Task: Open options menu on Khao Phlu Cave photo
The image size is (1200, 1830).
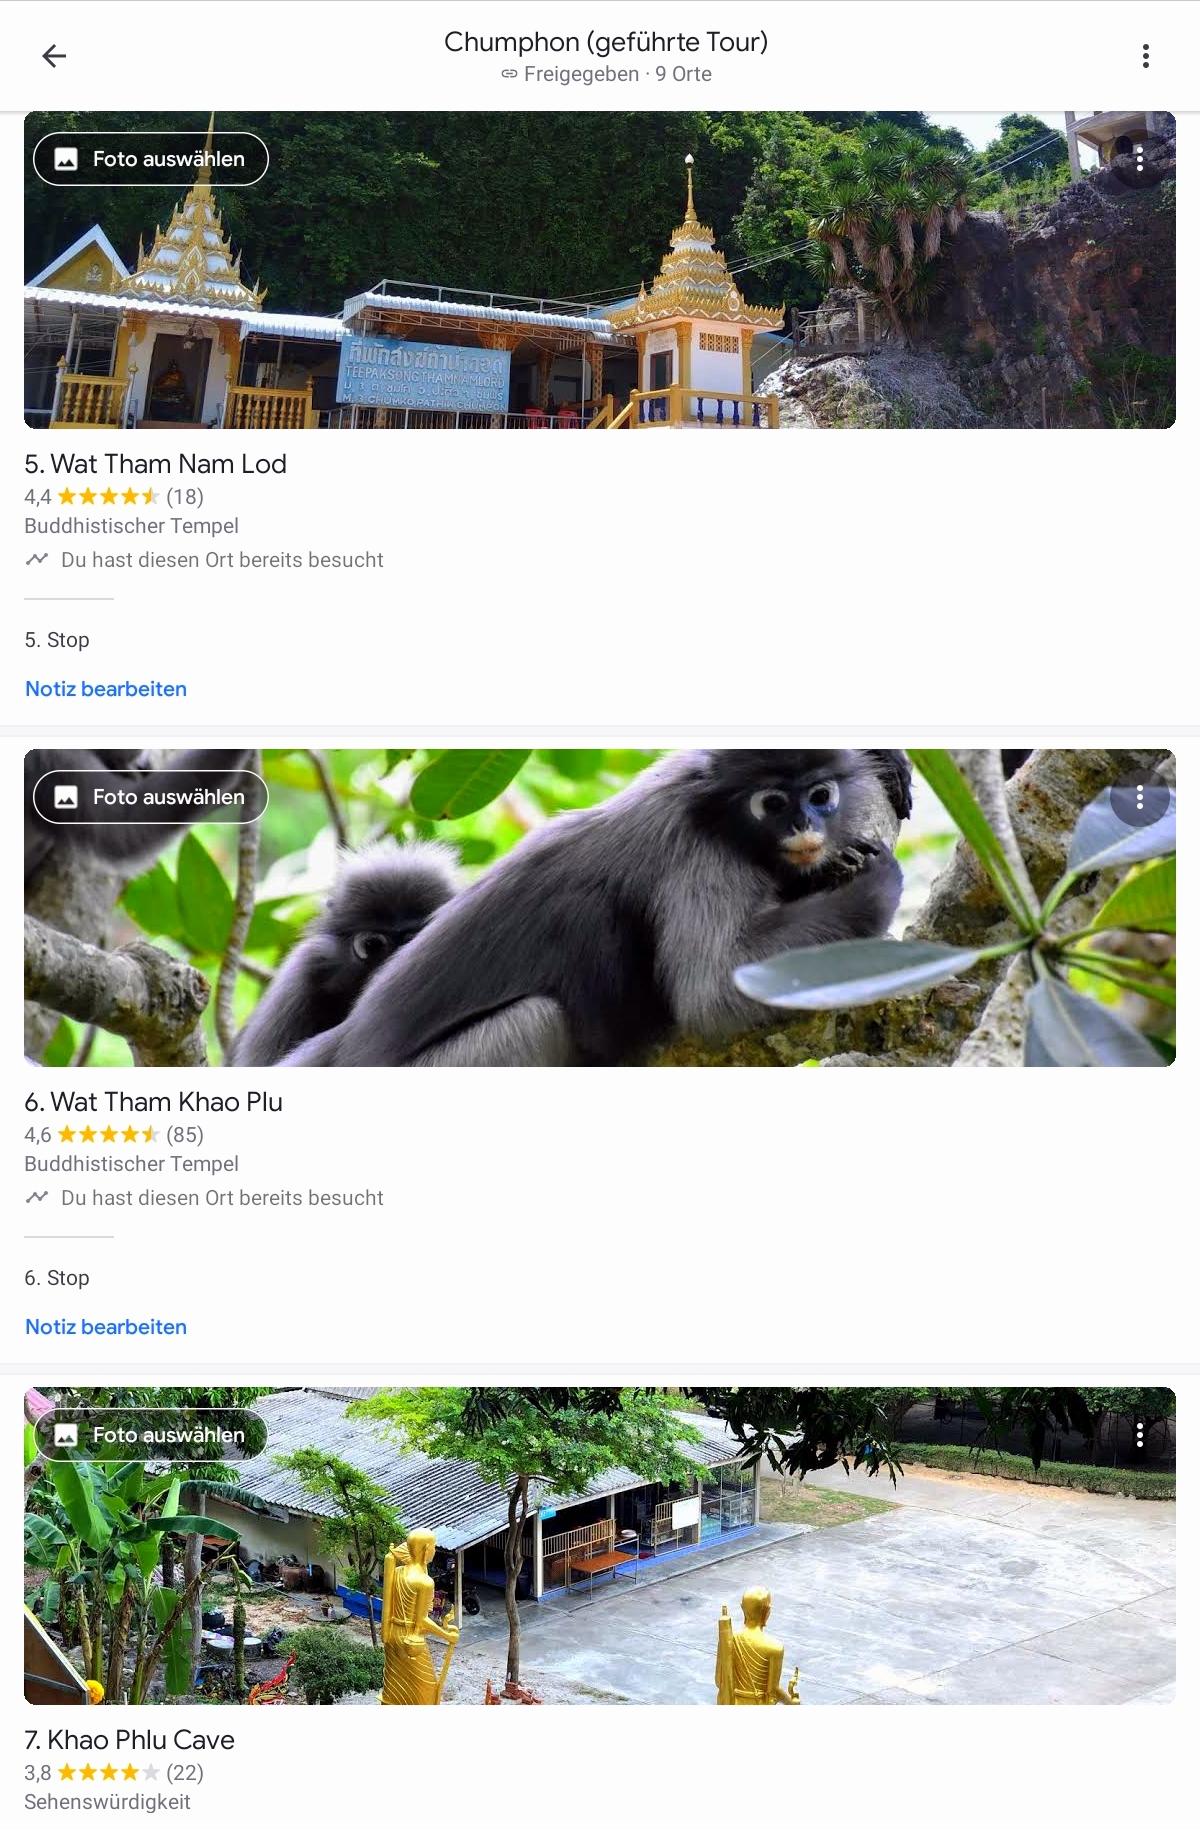Action: click(x=1139, y=1435)
